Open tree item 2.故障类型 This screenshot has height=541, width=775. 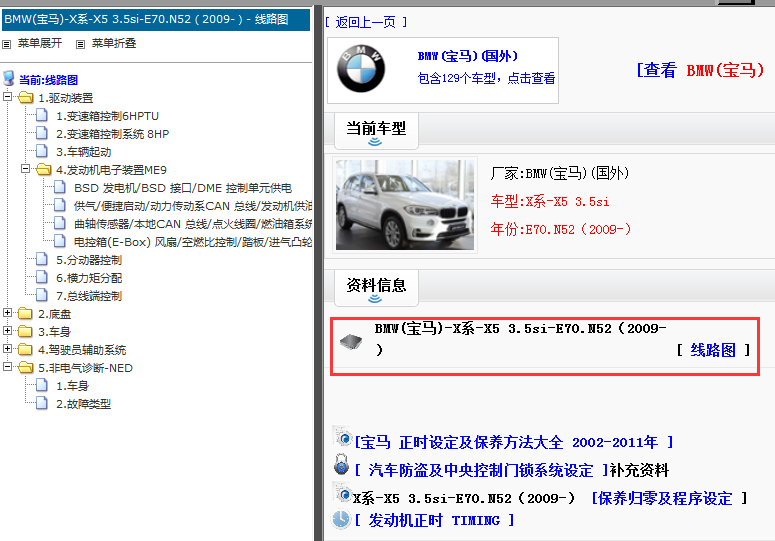[x=84, y=404]
